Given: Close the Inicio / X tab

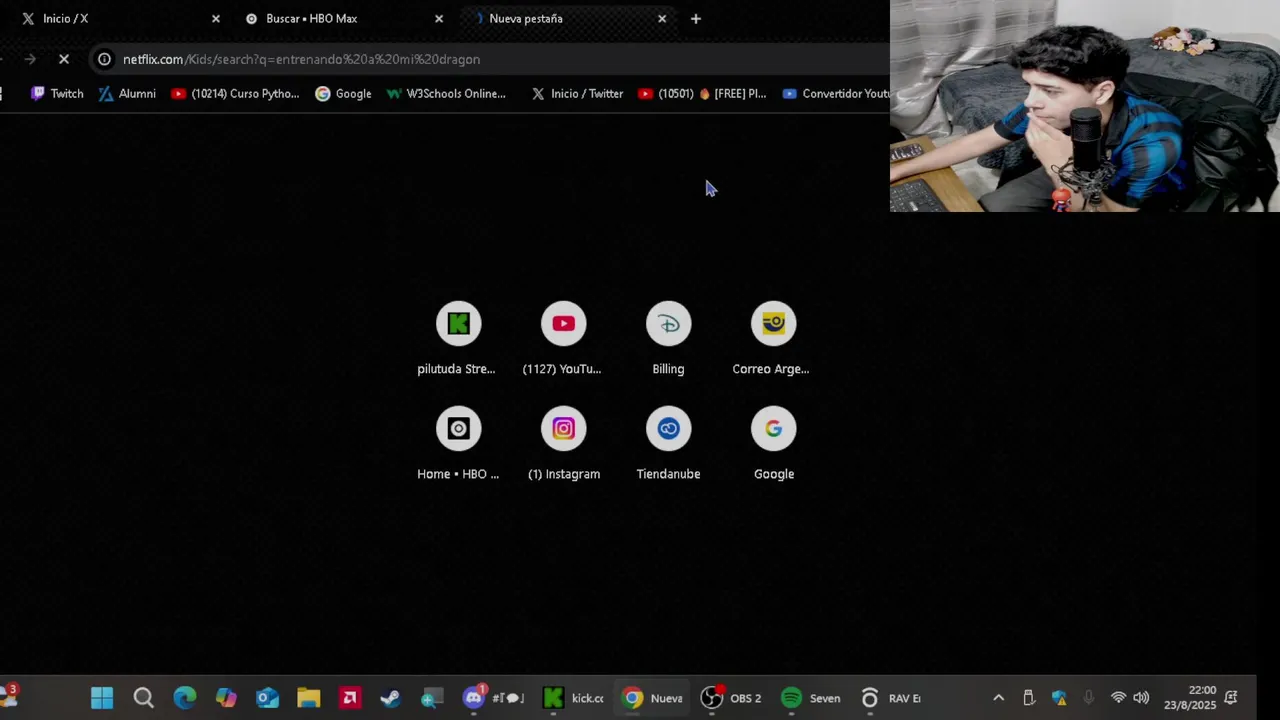Looking at the screenshot, I should click(215, 18).
